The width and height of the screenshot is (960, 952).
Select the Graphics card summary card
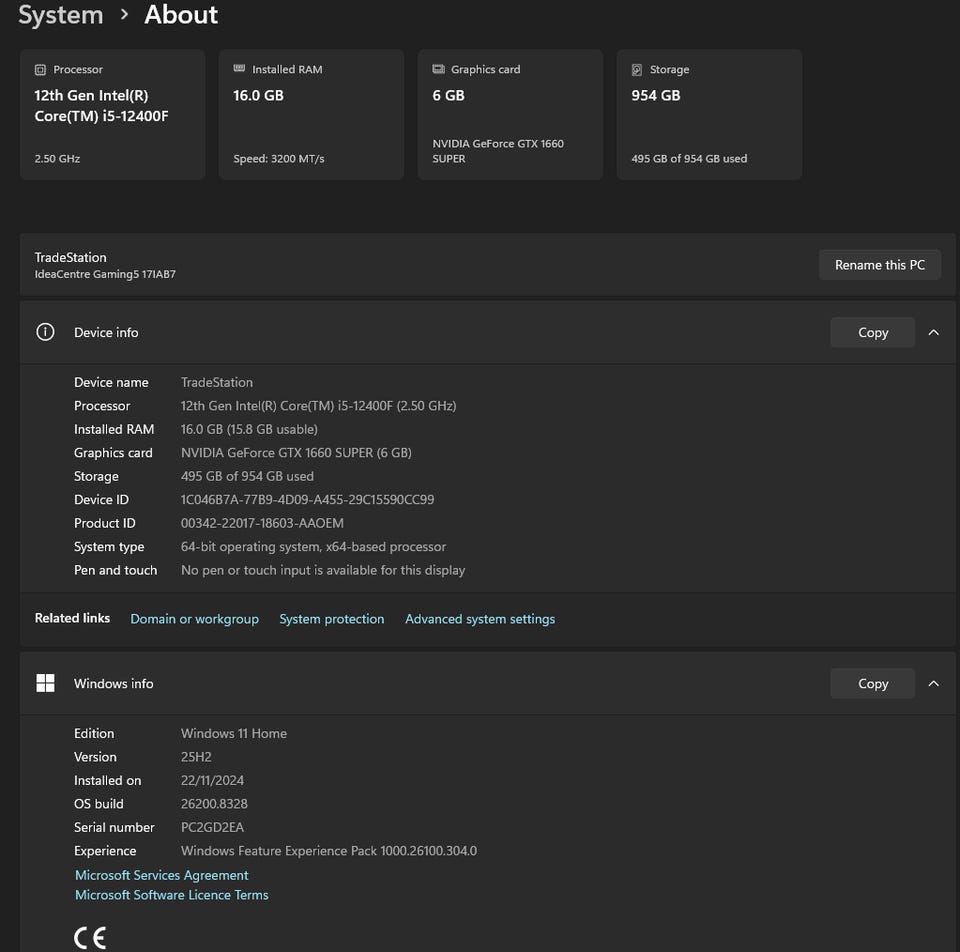(x=511, y=114)
